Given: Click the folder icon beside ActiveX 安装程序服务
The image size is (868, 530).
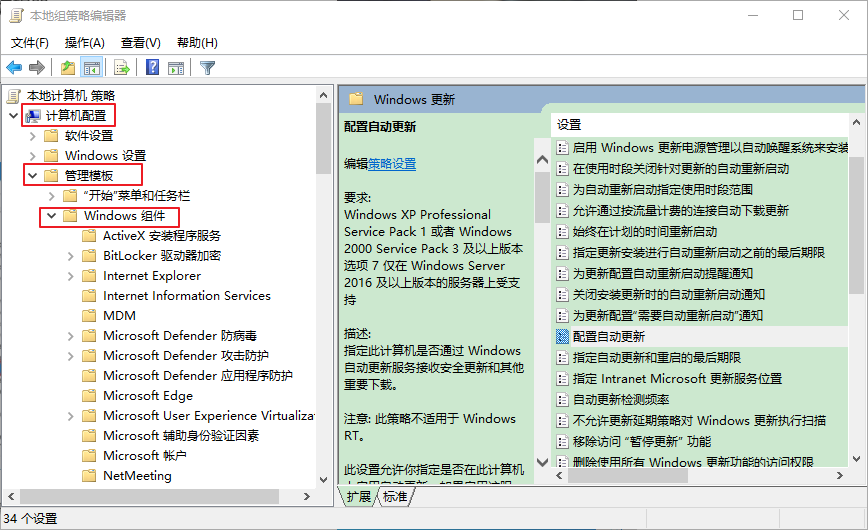Looking at the screenshot, I should tap(89, 236).
